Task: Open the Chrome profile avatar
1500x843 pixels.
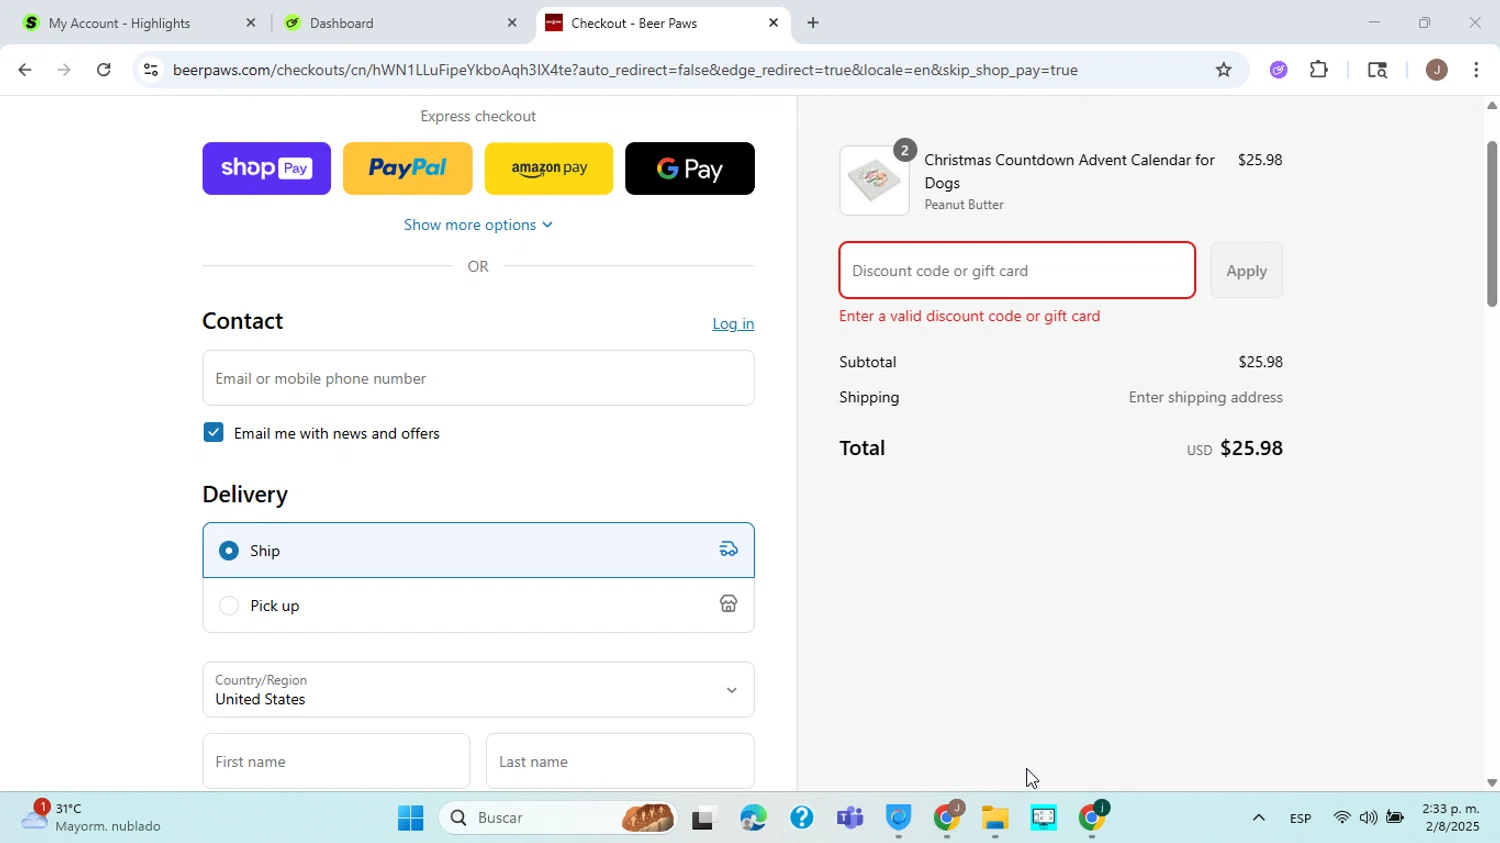Action: 1437,70
